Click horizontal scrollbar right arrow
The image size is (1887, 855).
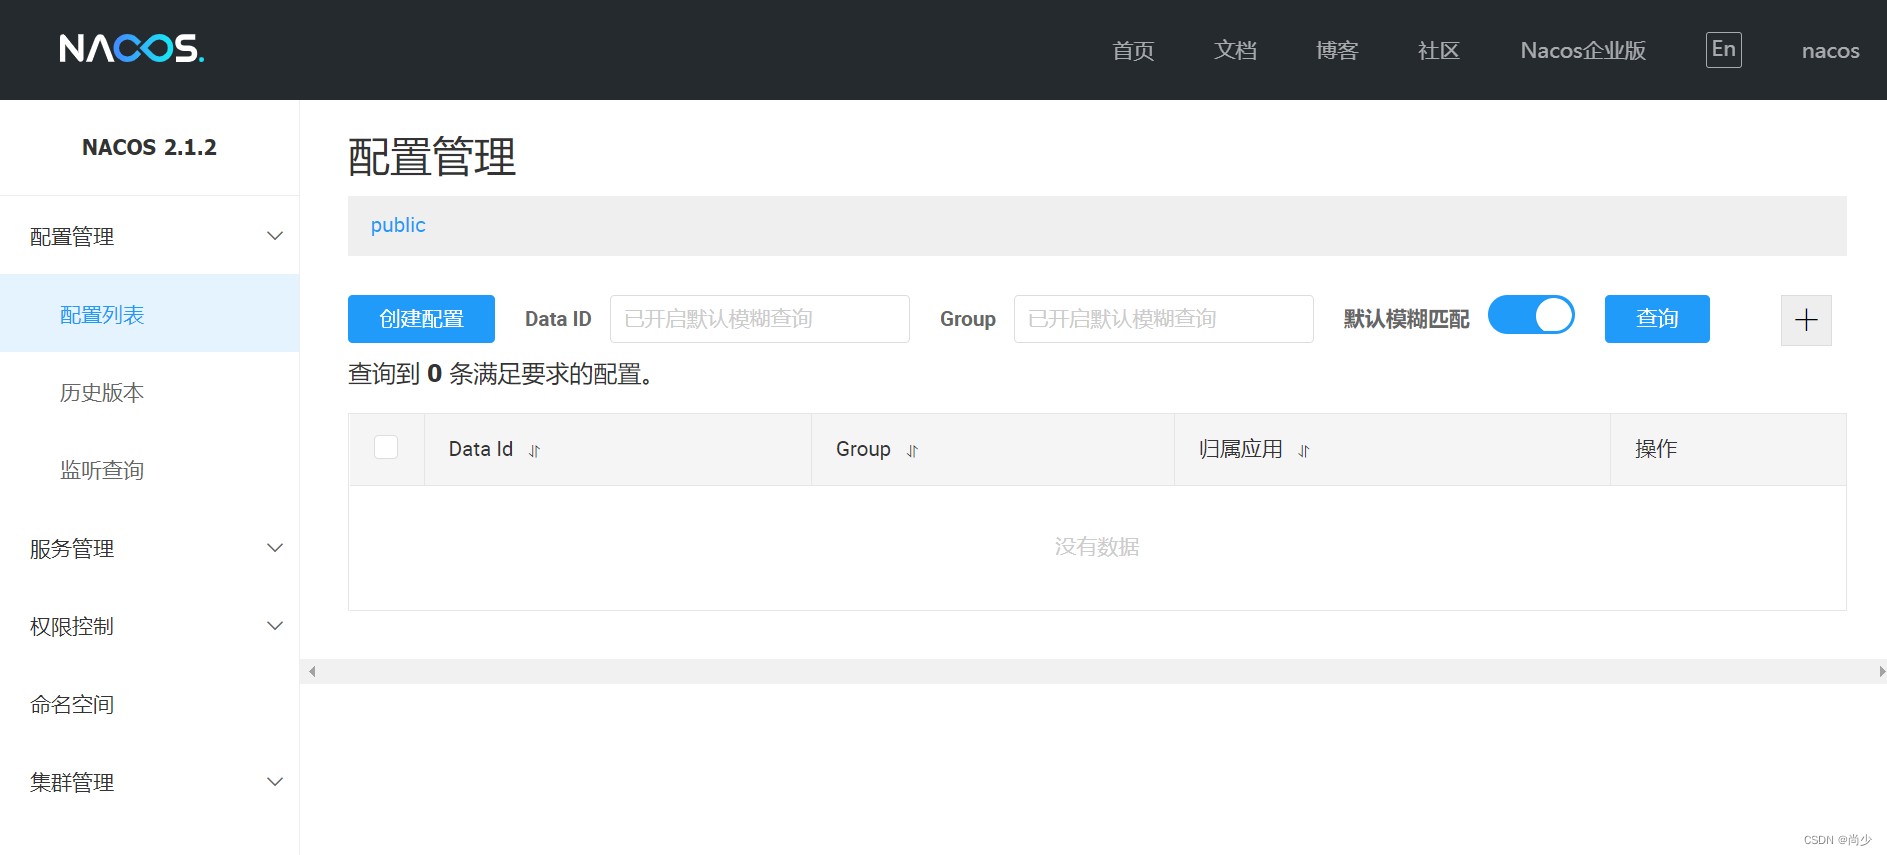(x=1881, y=671)
